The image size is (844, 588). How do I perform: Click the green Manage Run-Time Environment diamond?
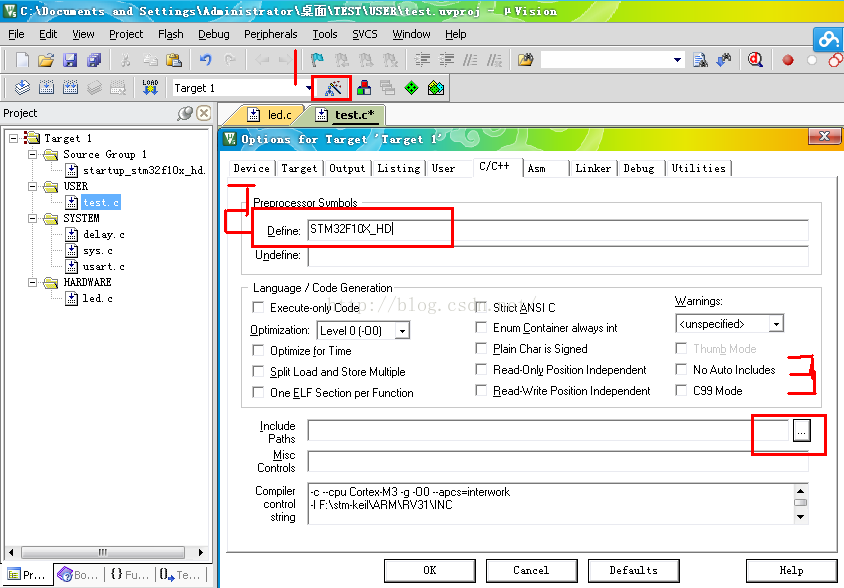(412, 87)
